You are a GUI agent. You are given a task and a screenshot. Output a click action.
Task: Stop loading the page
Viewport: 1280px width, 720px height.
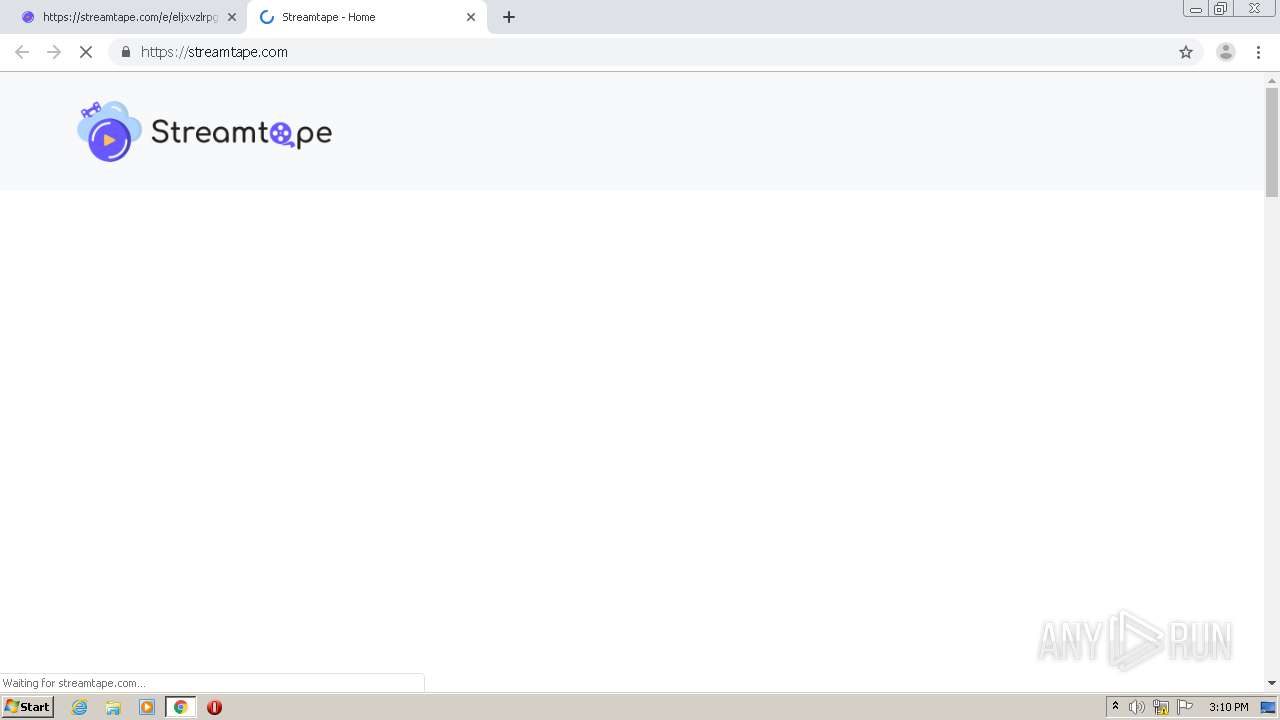point(86,52)
